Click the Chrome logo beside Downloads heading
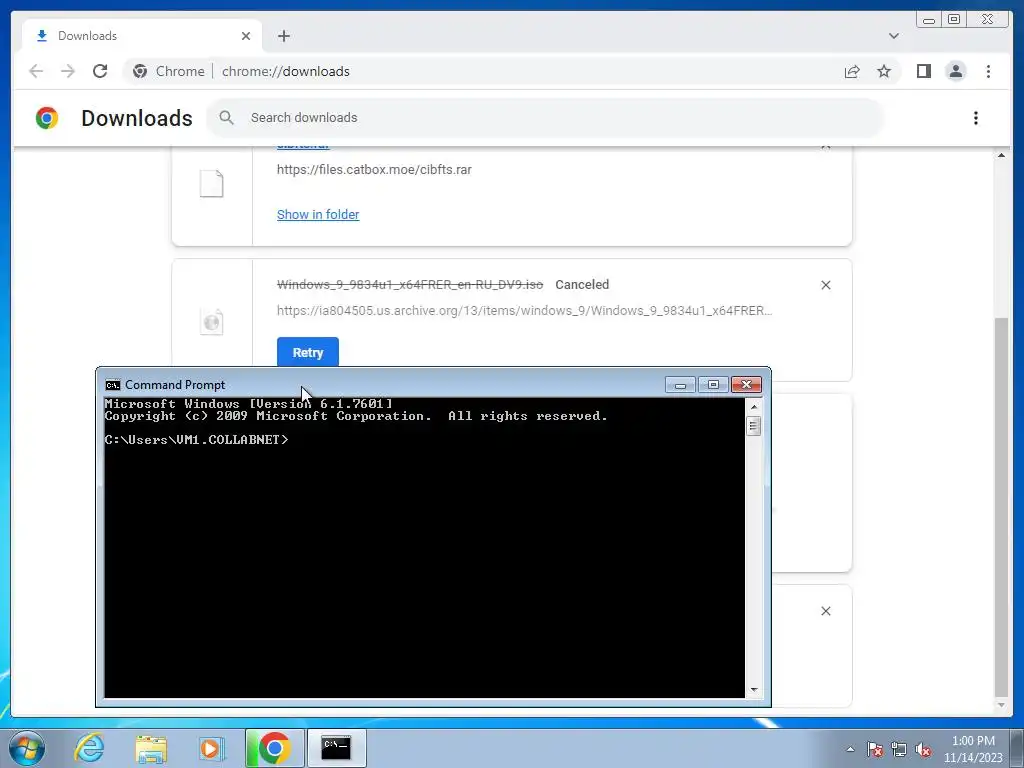The image size is (1024, 768). click(47, 118)
